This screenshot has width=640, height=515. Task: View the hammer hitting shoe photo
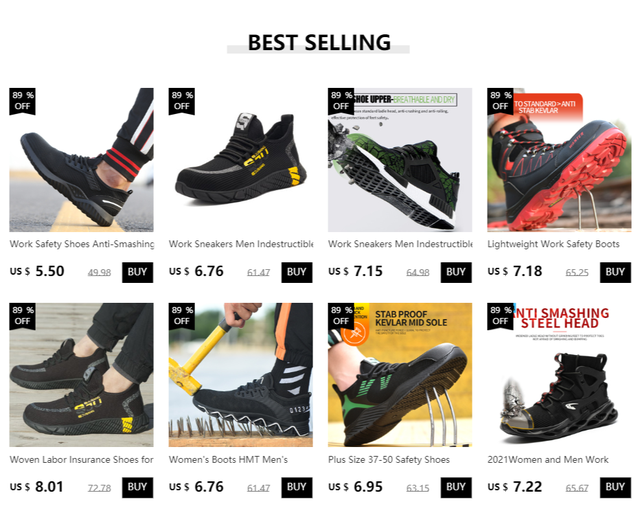pos(240,375)
